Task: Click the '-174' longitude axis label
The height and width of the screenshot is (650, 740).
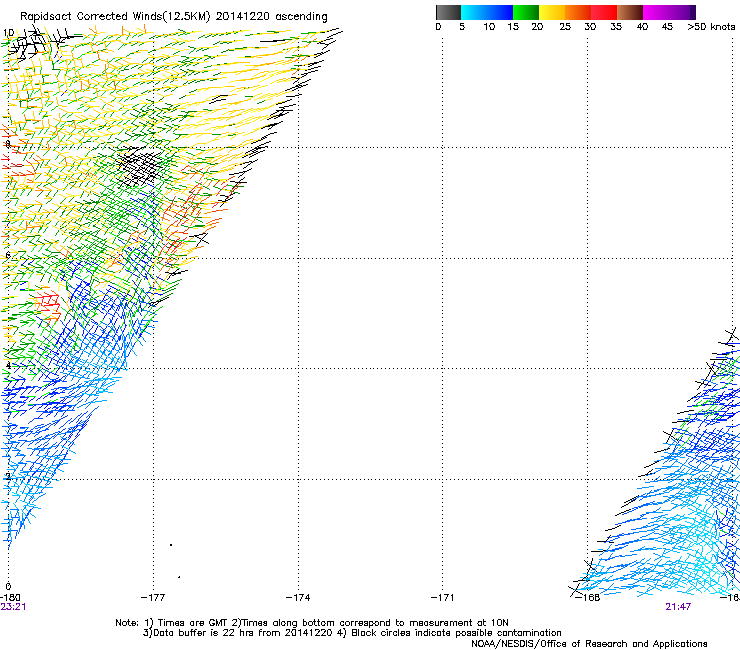Action: (298, 598)
